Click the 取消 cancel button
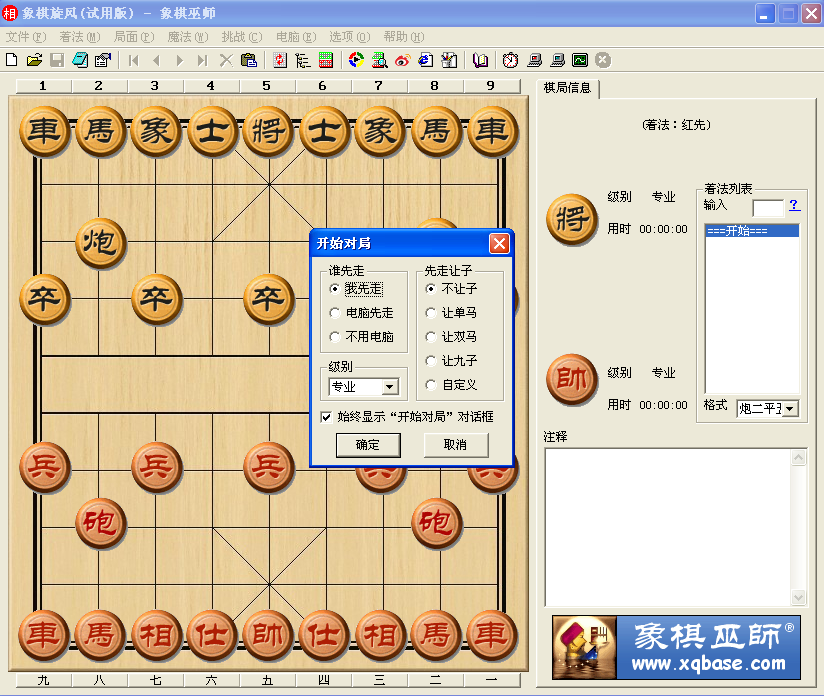This screenshot has width=824, height=696. pos(455,446)
